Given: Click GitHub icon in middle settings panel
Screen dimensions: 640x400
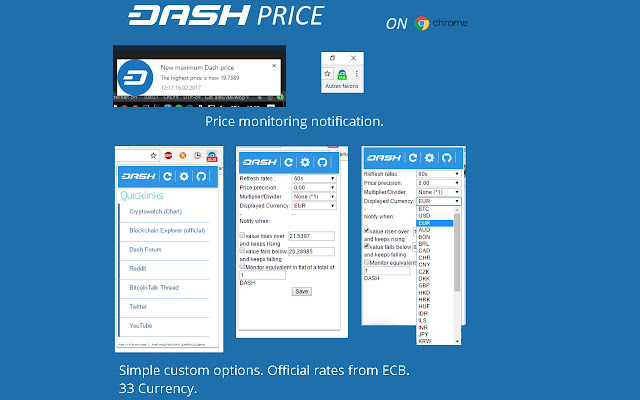Looking at the screenshot, I should coord(322,162).
